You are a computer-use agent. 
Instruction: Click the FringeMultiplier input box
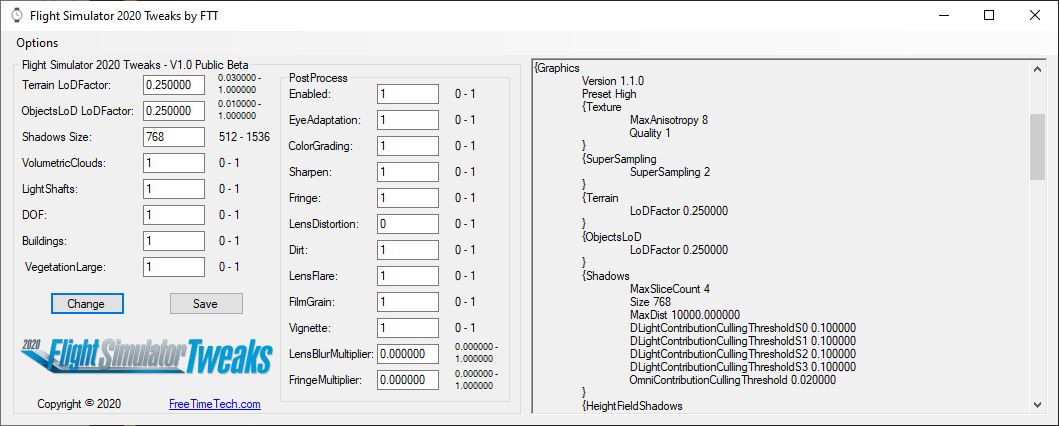click(x=408, y=380)
